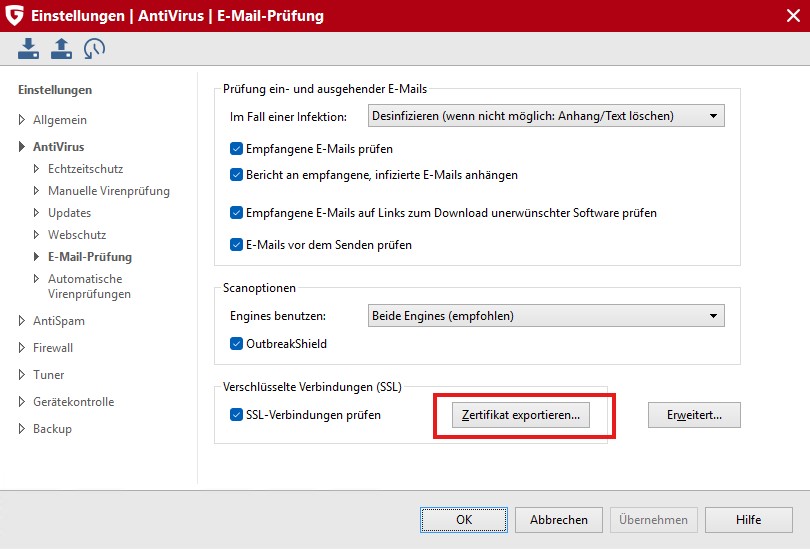Open the Erweitert advanced options
The height and width of the screenshot is (549, 810).
coord(694,415)
